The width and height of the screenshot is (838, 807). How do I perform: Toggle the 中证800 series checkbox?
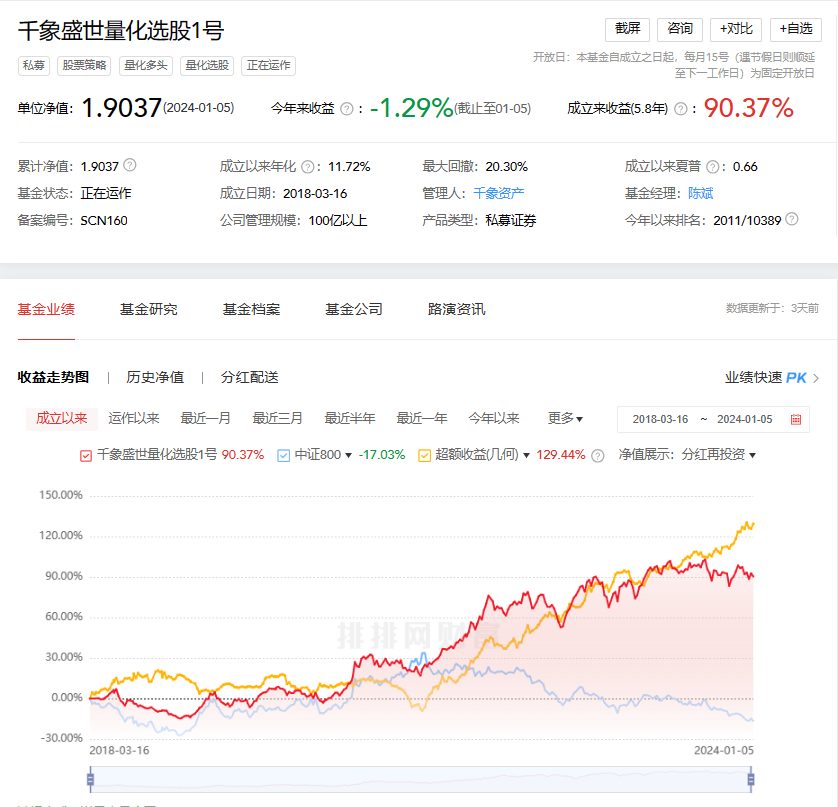(284, 456)
